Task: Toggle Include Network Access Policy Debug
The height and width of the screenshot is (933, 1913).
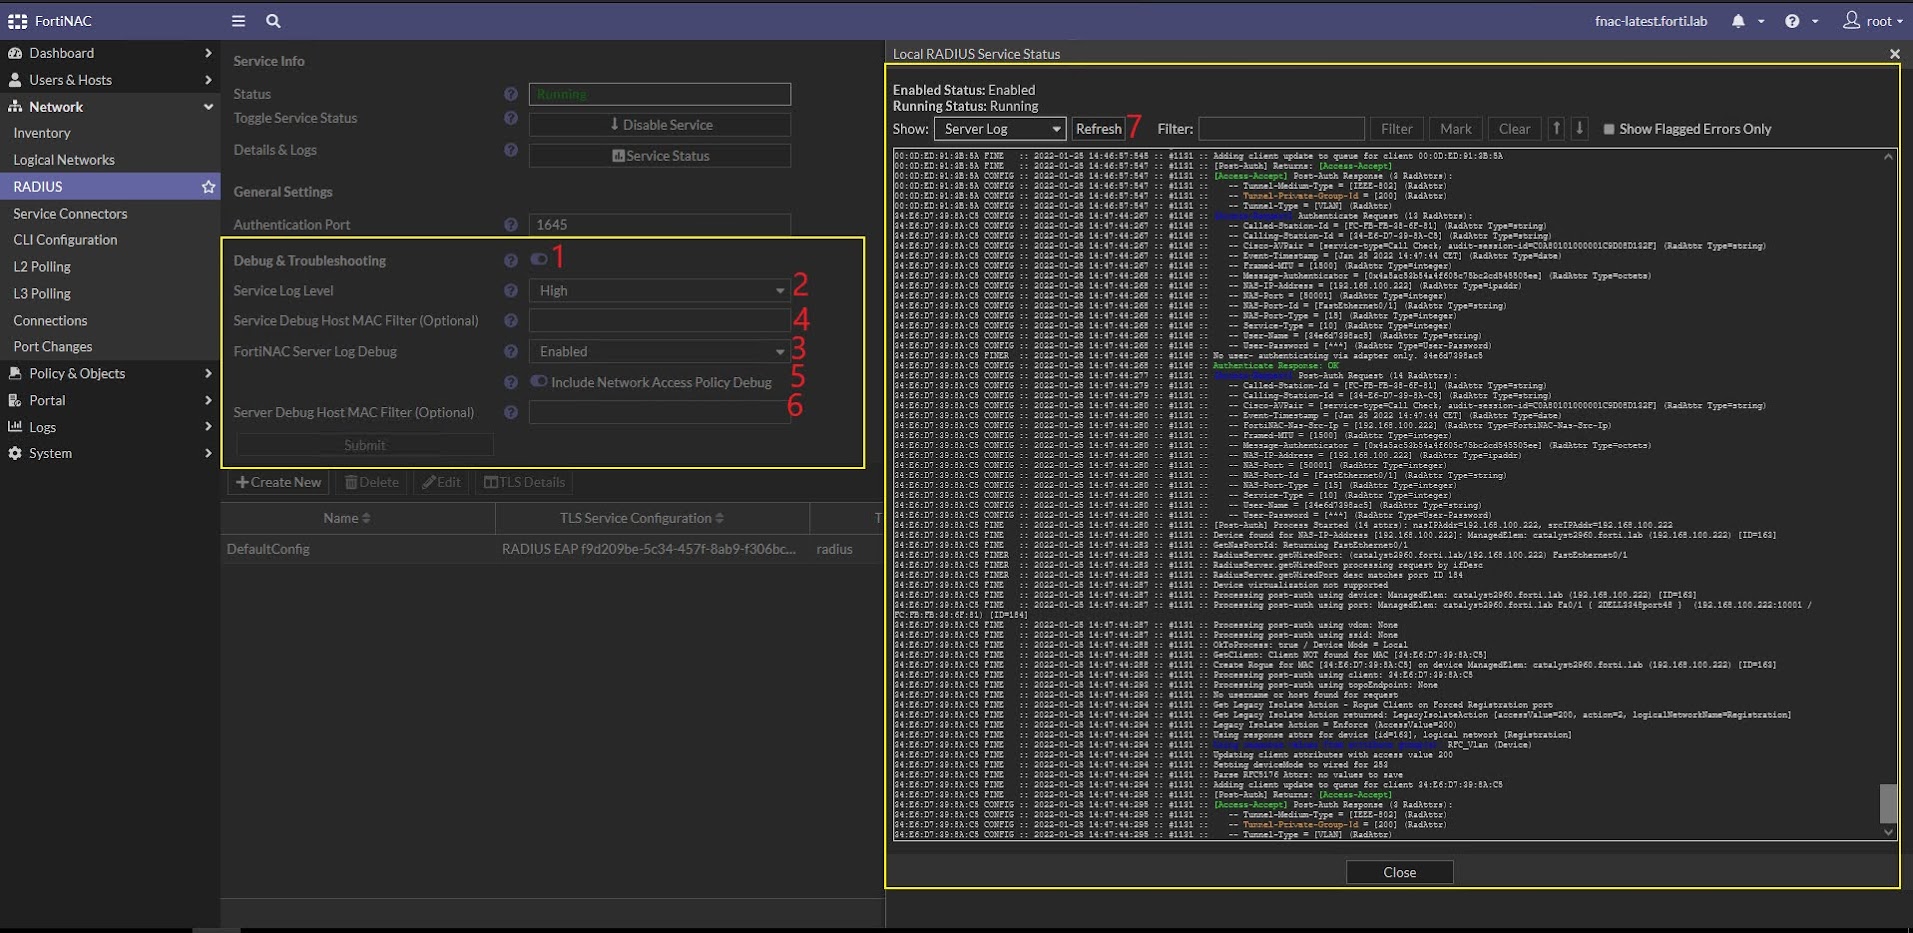Action: (x=539, y=382)
